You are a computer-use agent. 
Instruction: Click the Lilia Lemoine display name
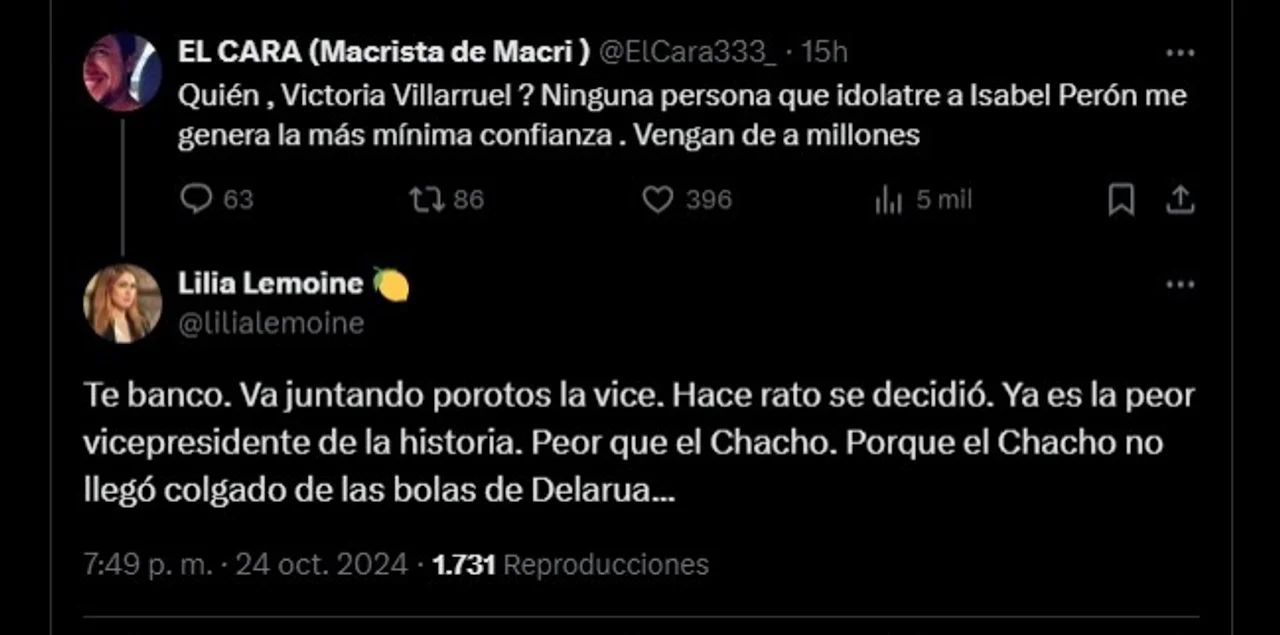[x=270, y=284]
